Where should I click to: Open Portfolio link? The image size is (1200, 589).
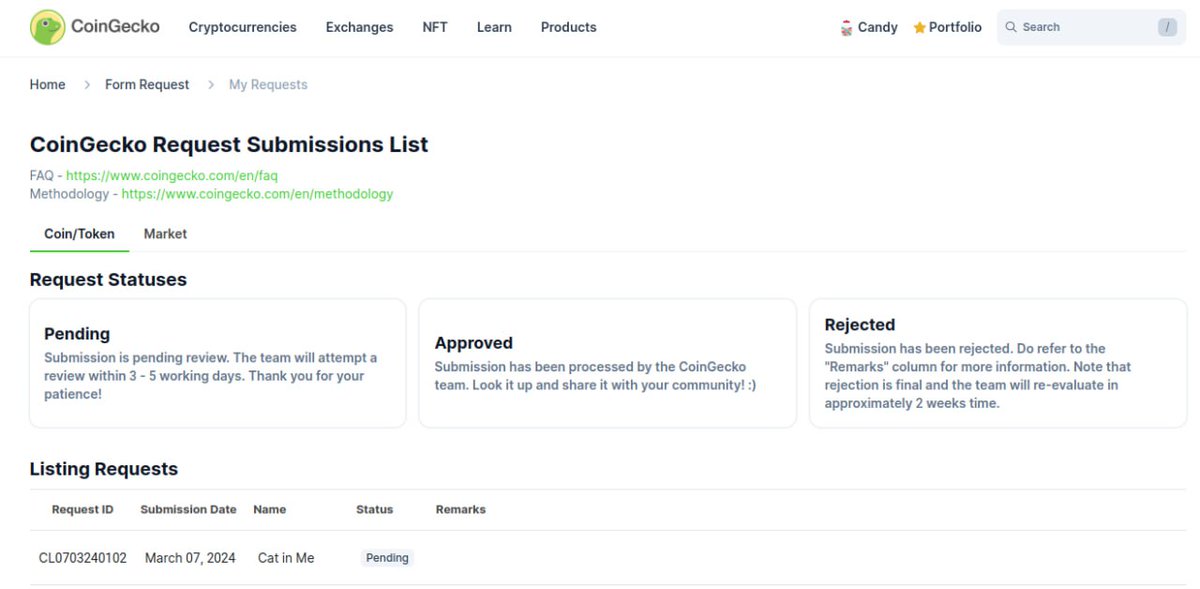948,27
